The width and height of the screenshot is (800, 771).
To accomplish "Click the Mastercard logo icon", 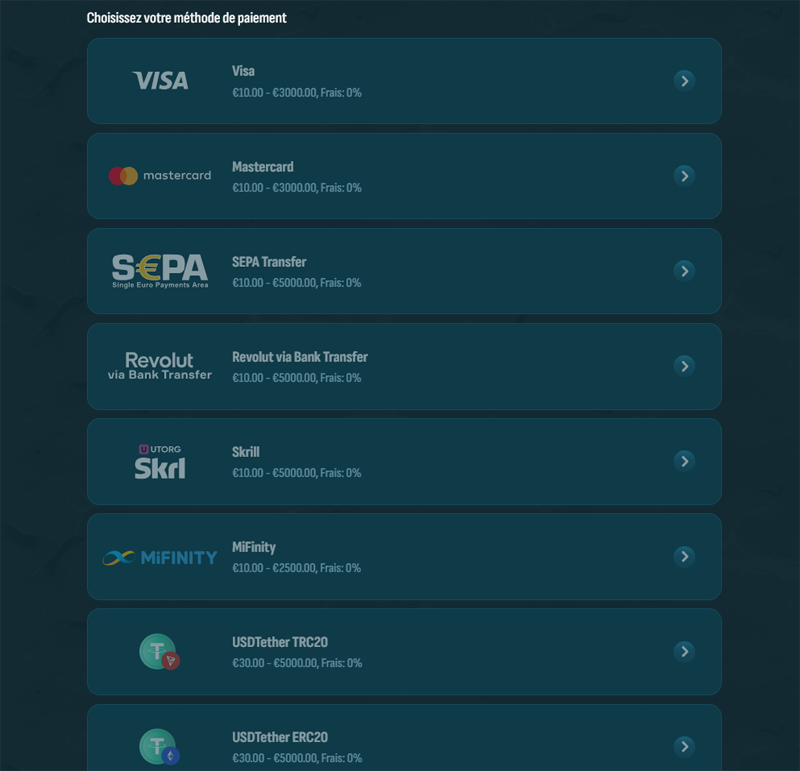I will pos(160,176).
